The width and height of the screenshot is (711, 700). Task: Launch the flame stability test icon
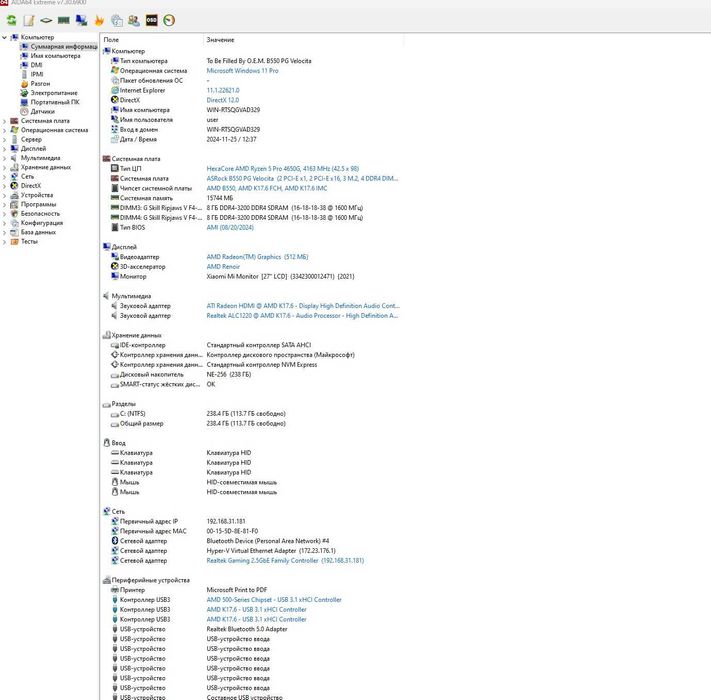click(x=99, y=20)
